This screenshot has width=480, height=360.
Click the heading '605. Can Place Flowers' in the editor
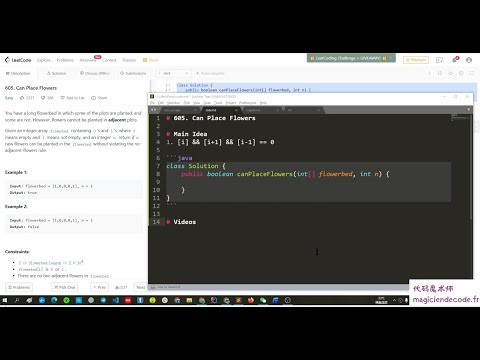point(214,118)
